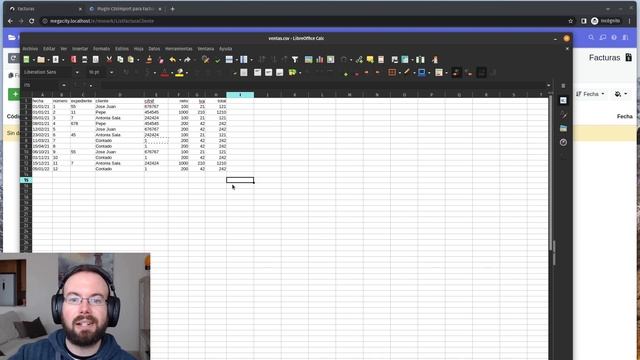Open the Editar menu
Viewport: 640px width, 360px height.
coord(49,49)
